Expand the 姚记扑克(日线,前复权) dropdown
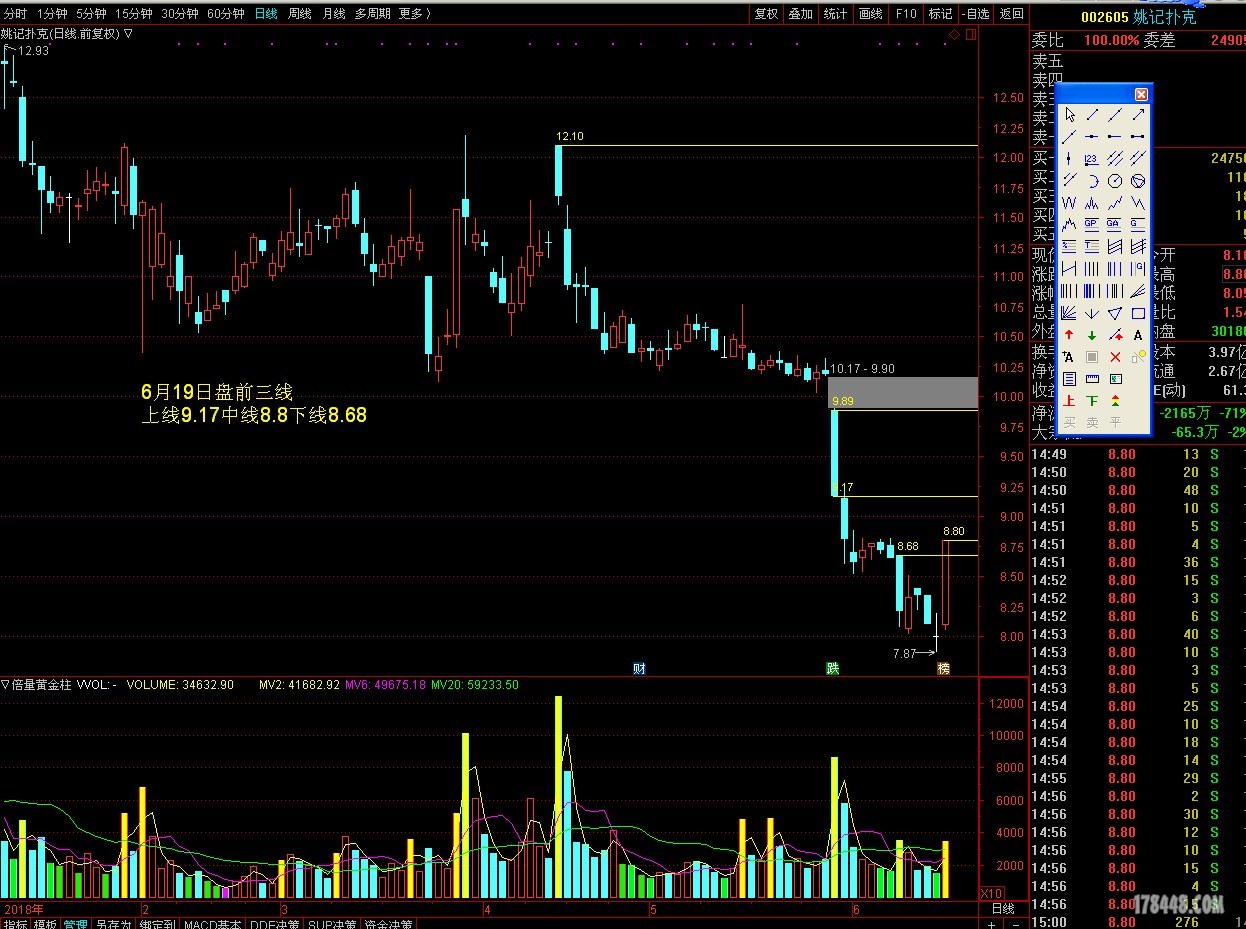The width and height of the screenshot is (1246, 929). click(128, 33)
